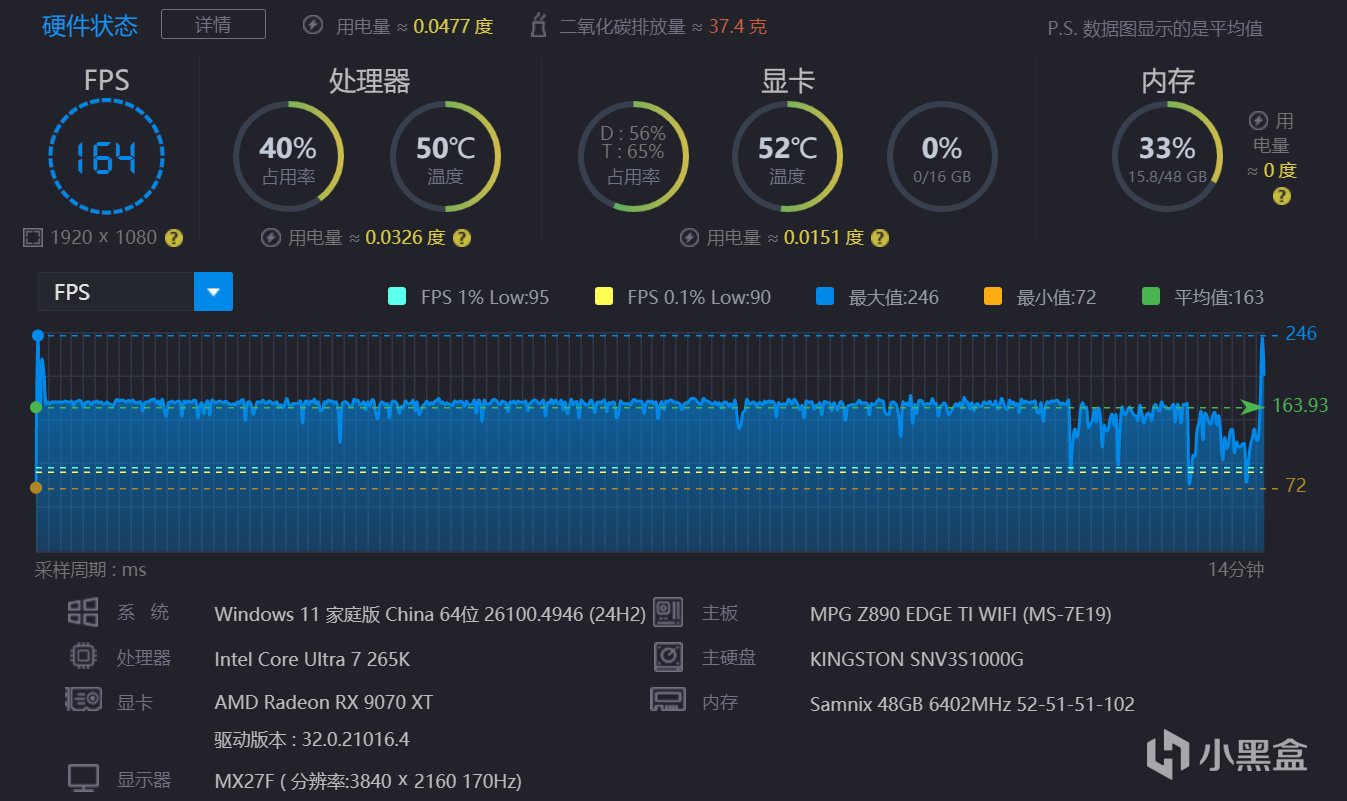Click help icon beside 1920 x 1080 resolution

click(174, 238)
